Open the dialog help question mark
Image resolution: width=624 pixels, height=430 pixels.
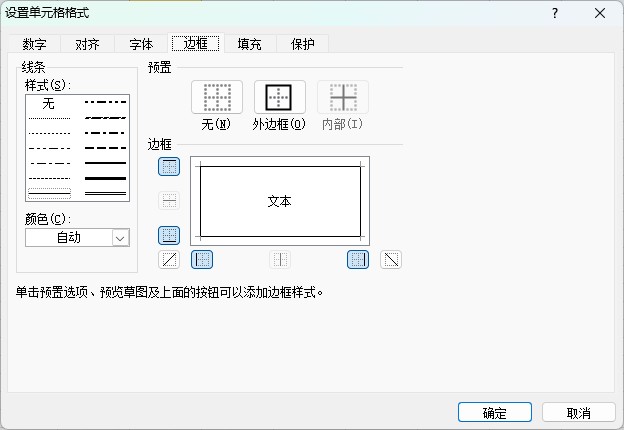pos(555,14)
